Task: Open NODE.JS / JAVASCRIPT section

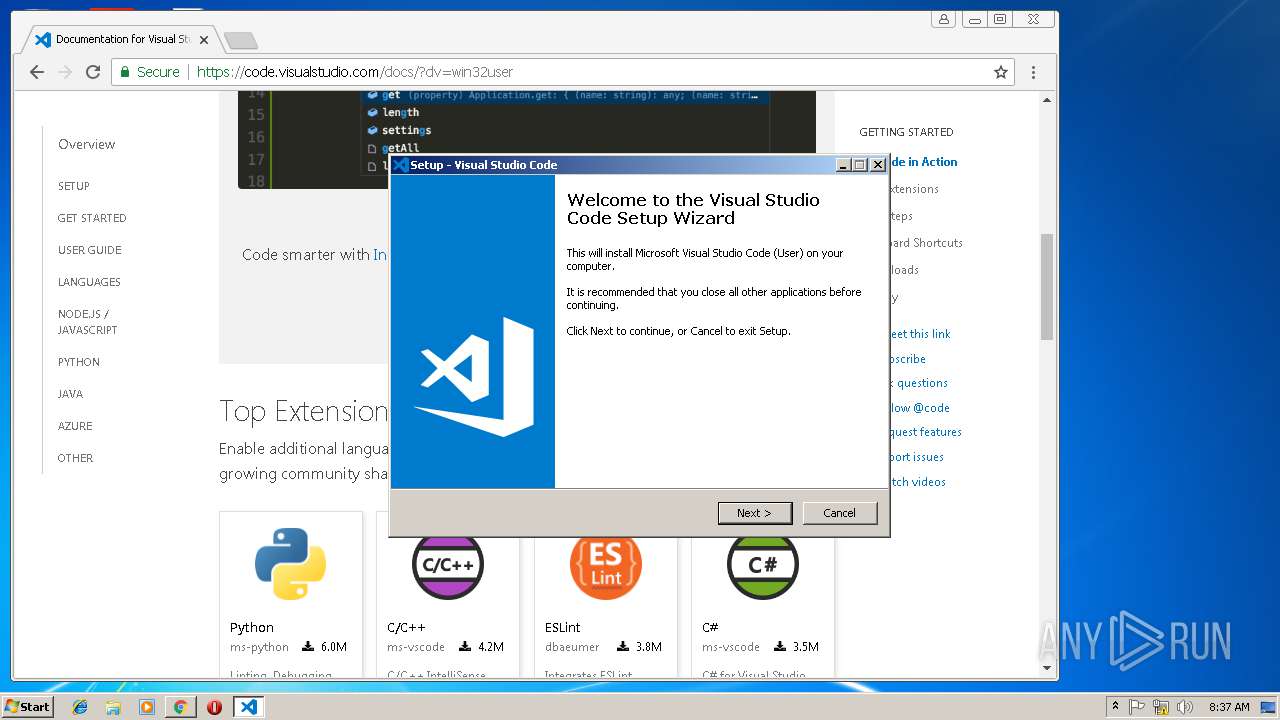Action: (87, 322)
